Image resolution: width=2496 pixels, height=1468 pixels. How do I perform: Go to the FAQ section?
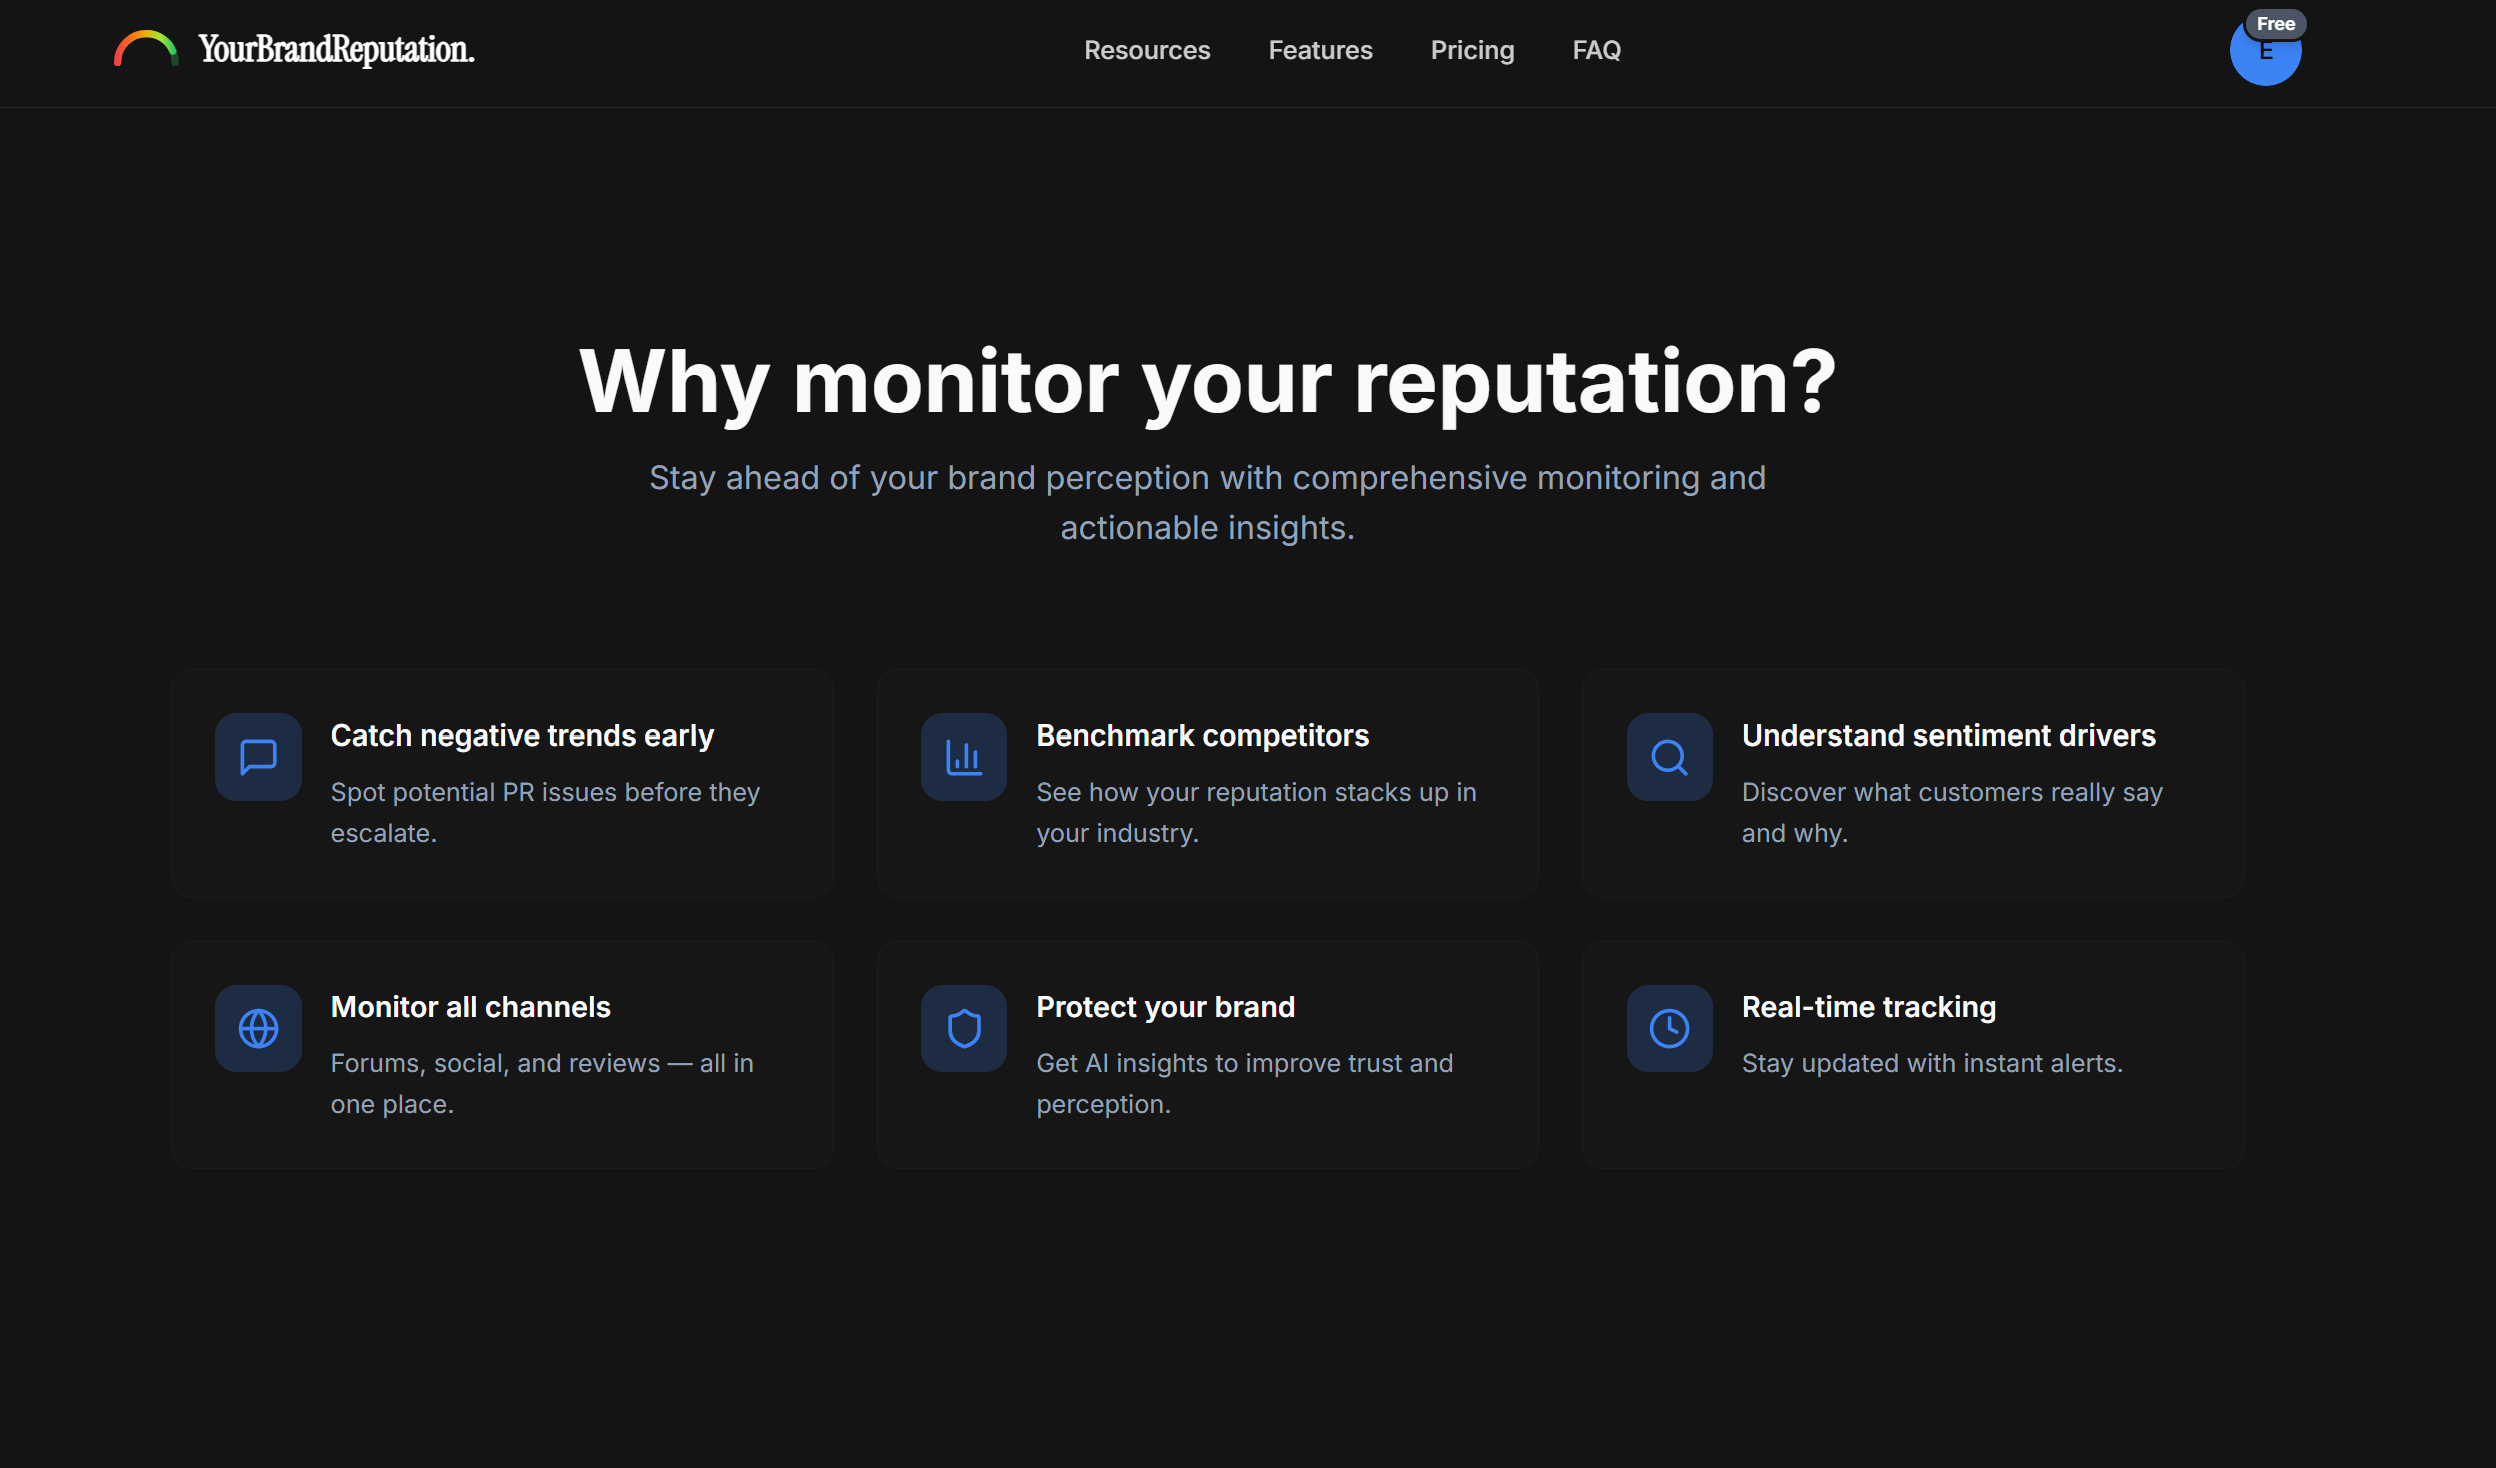(x=1595, y=50)
